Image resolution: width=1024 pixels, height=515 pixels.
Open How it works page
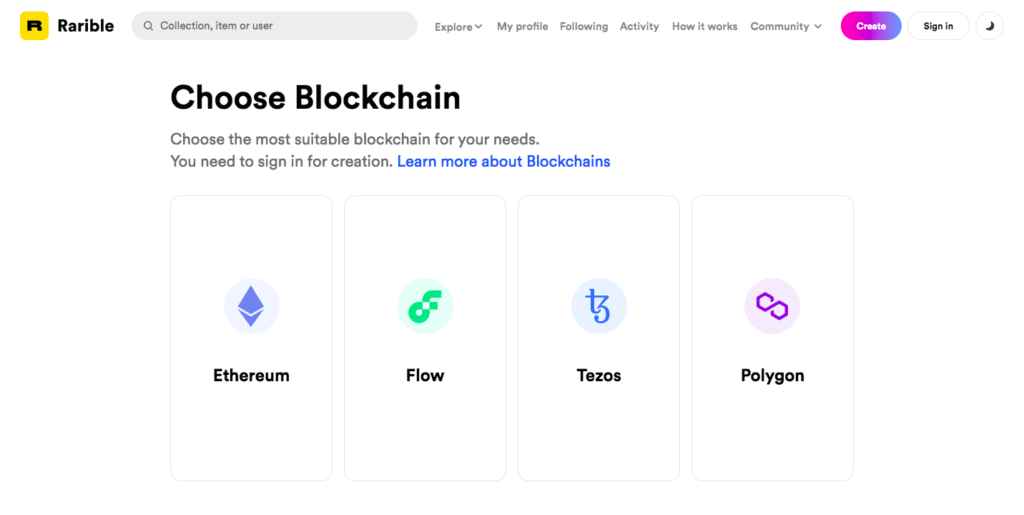pos(704,27)
